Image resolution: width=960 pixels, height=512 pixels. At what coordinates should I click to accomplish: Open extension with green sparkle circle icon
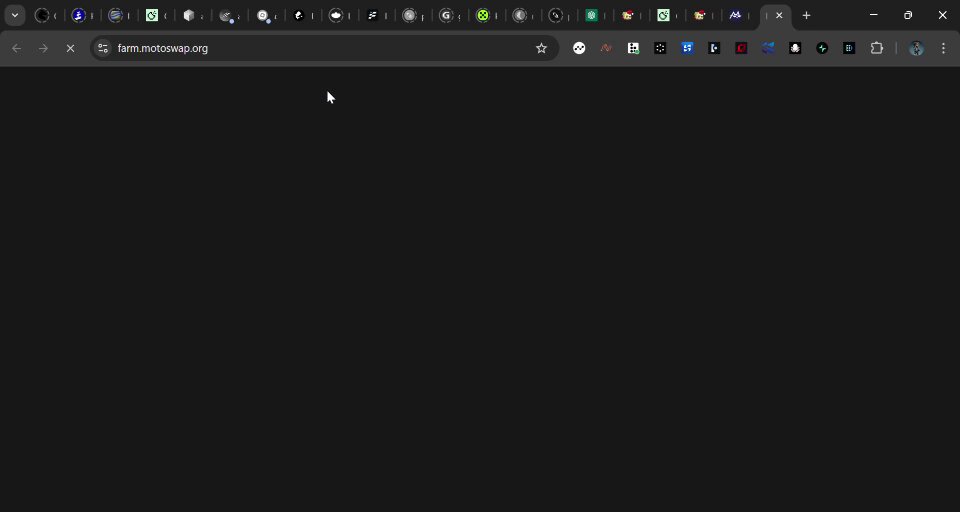(x=822, y=48)
